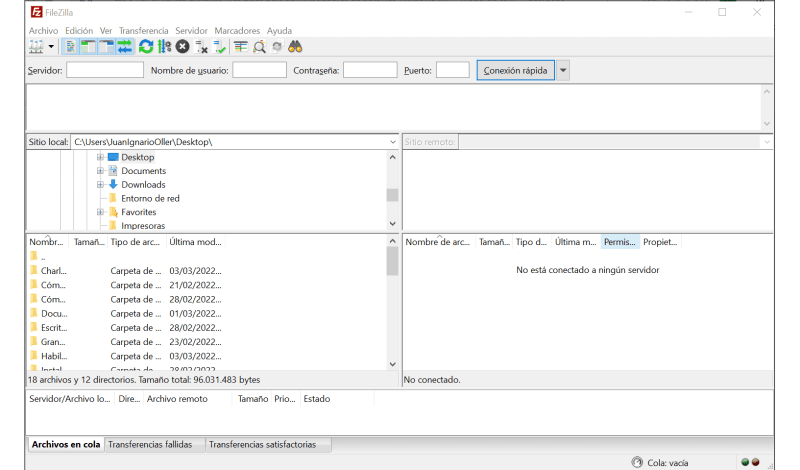Cancel the current operation with the X icon
800x470 pixels.
tap(183, 47)
